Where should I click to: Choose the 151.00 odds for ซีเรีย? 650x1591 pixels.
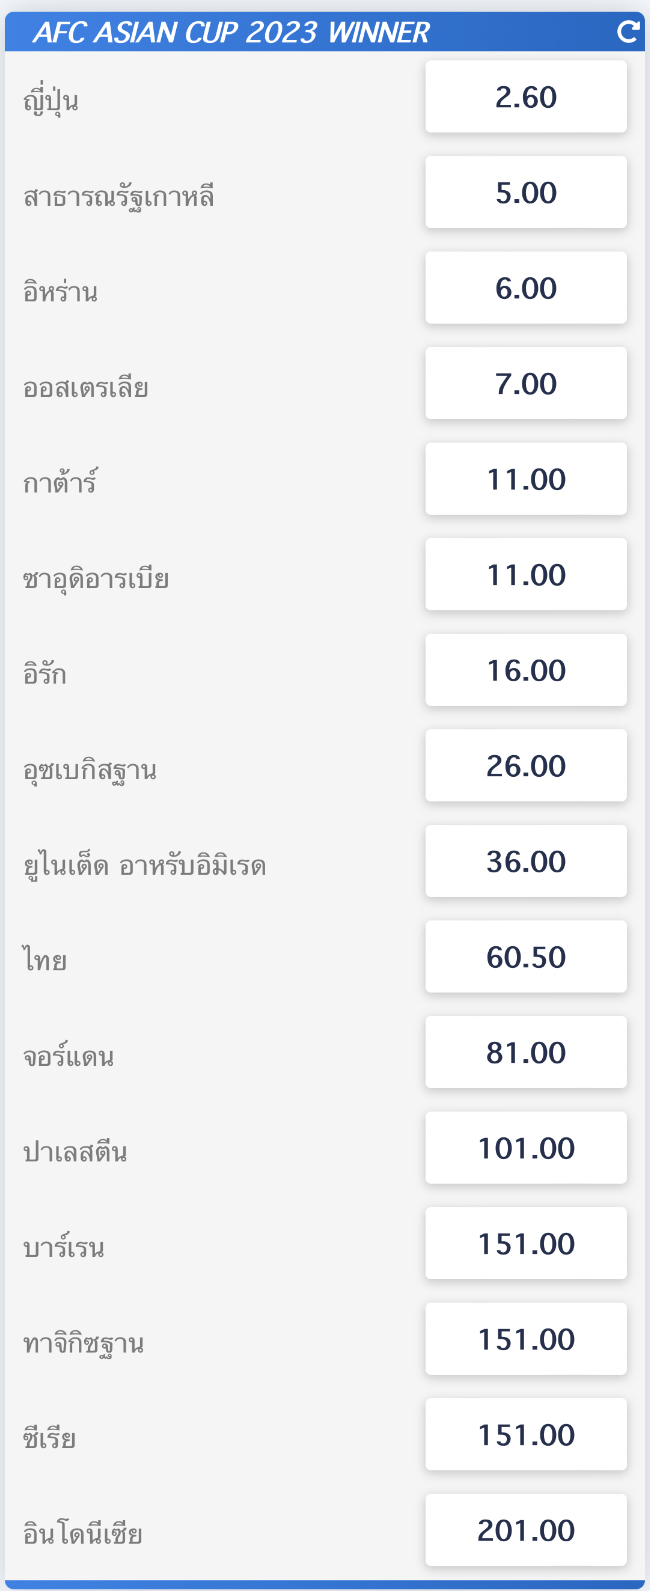[x=526, y=1434]
